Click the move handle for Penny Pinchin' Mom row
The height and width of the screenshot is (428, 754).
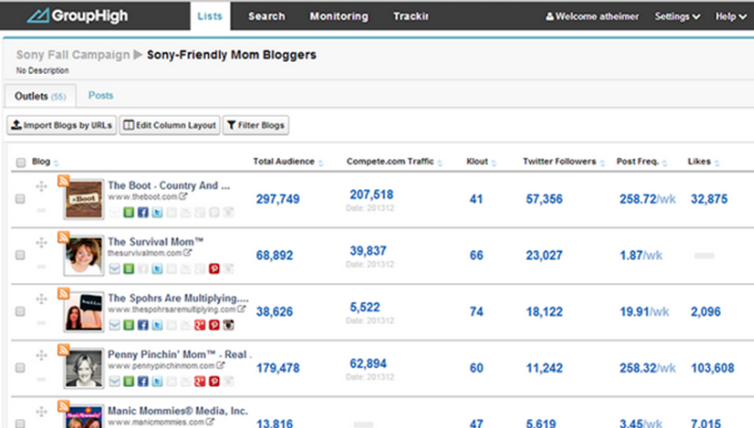(41, 355)
